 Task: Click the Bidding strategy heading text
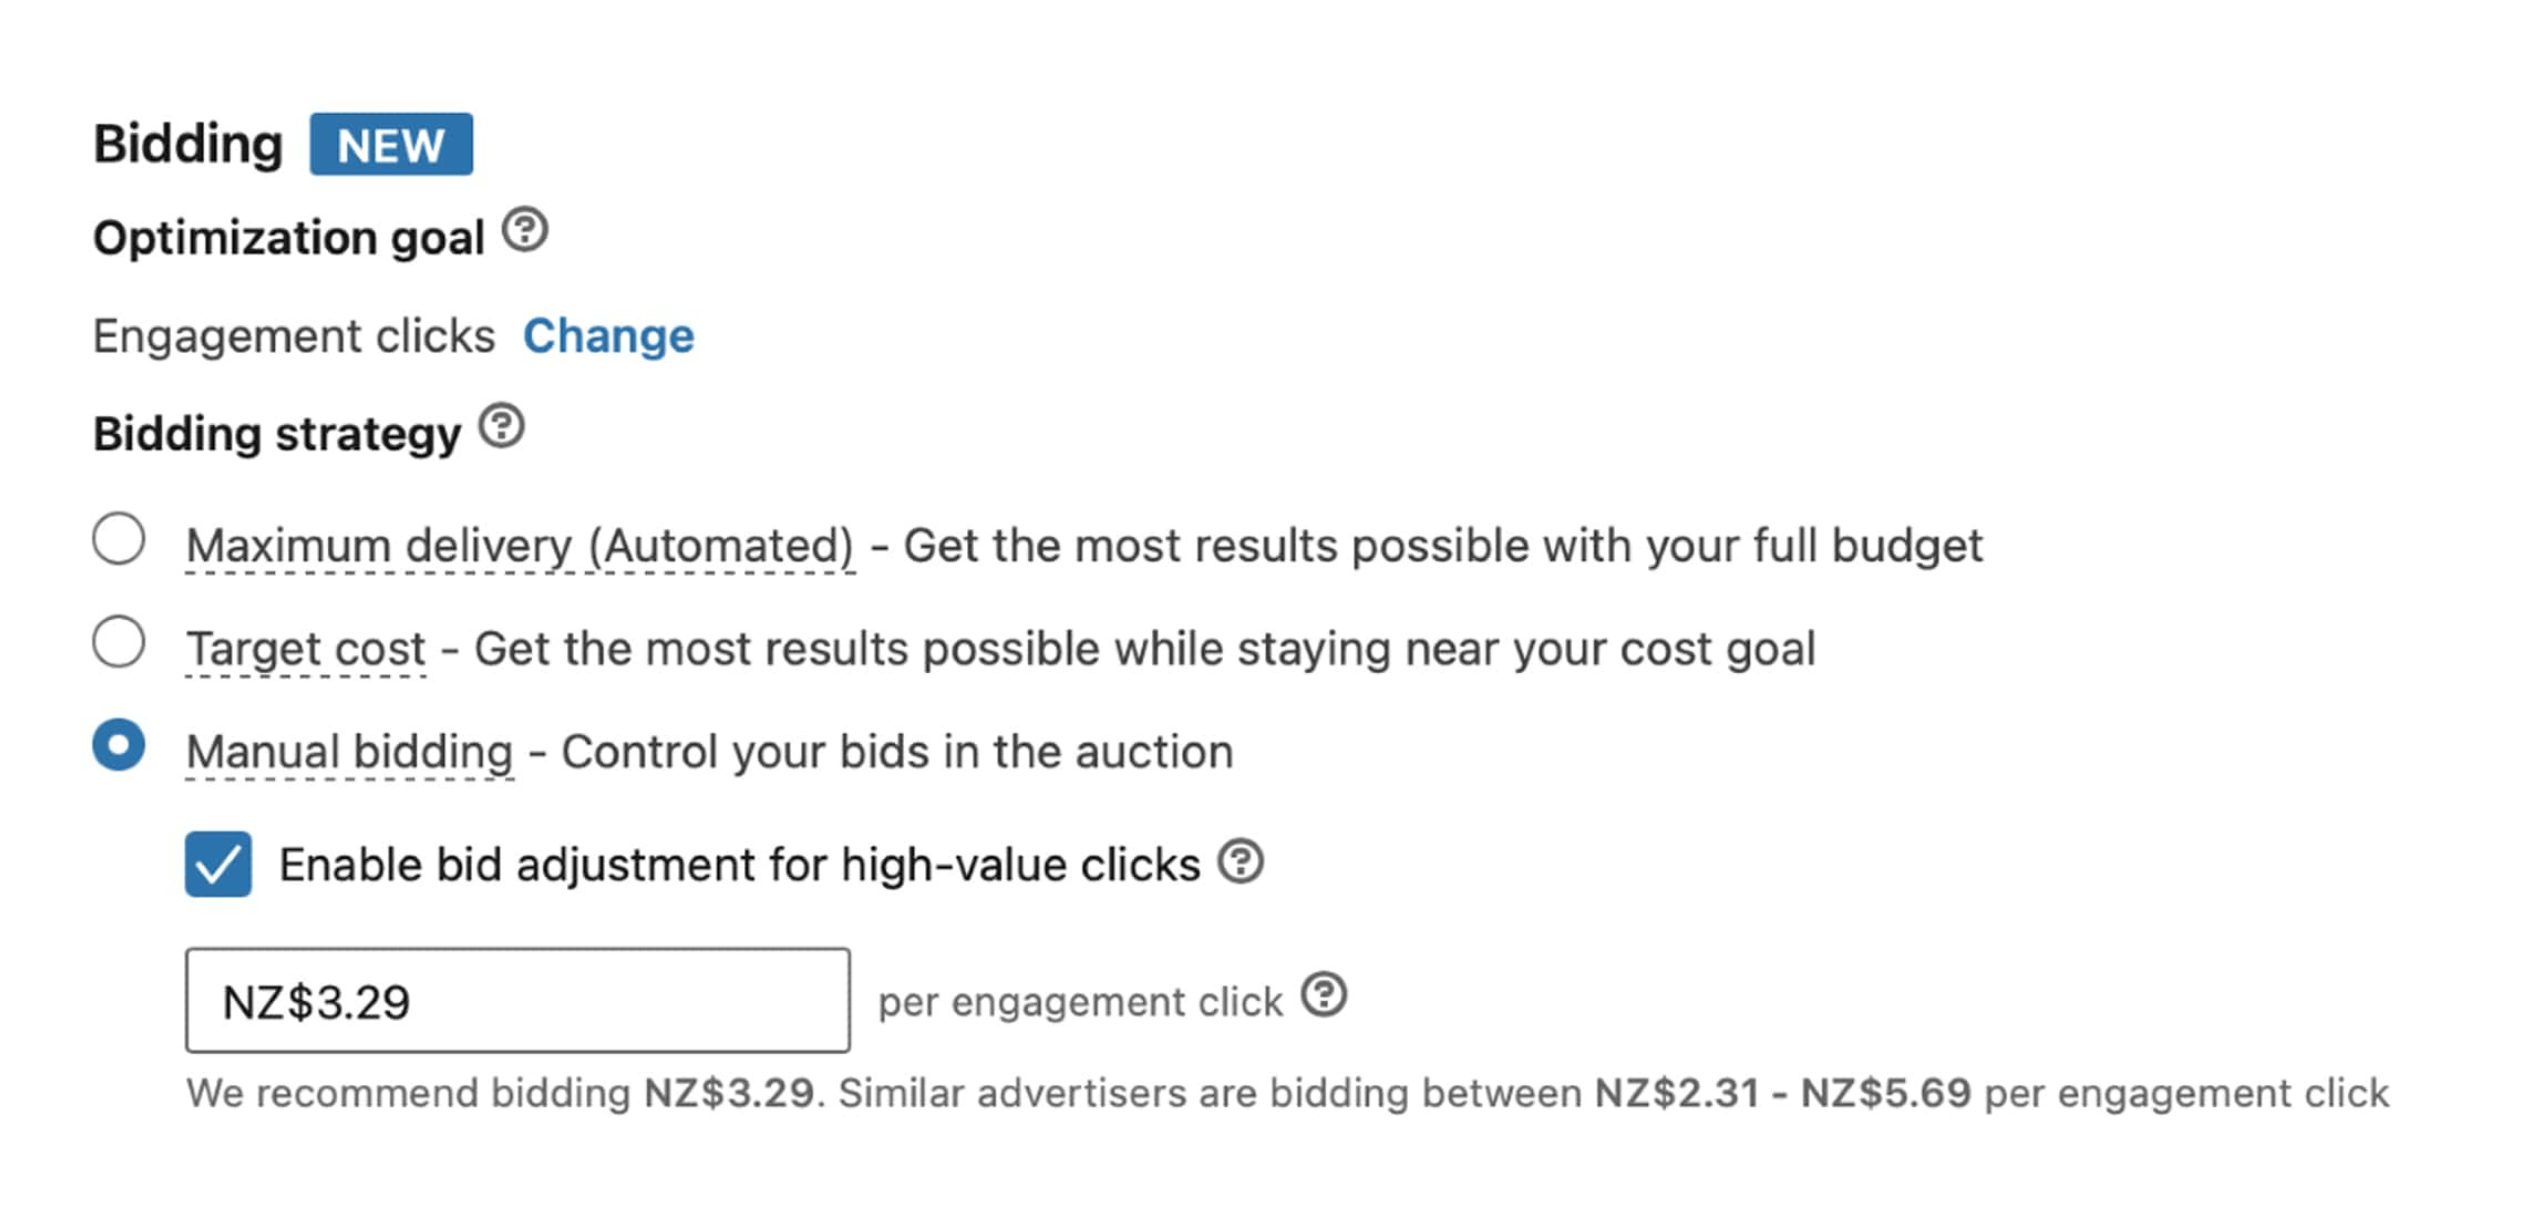277,434
